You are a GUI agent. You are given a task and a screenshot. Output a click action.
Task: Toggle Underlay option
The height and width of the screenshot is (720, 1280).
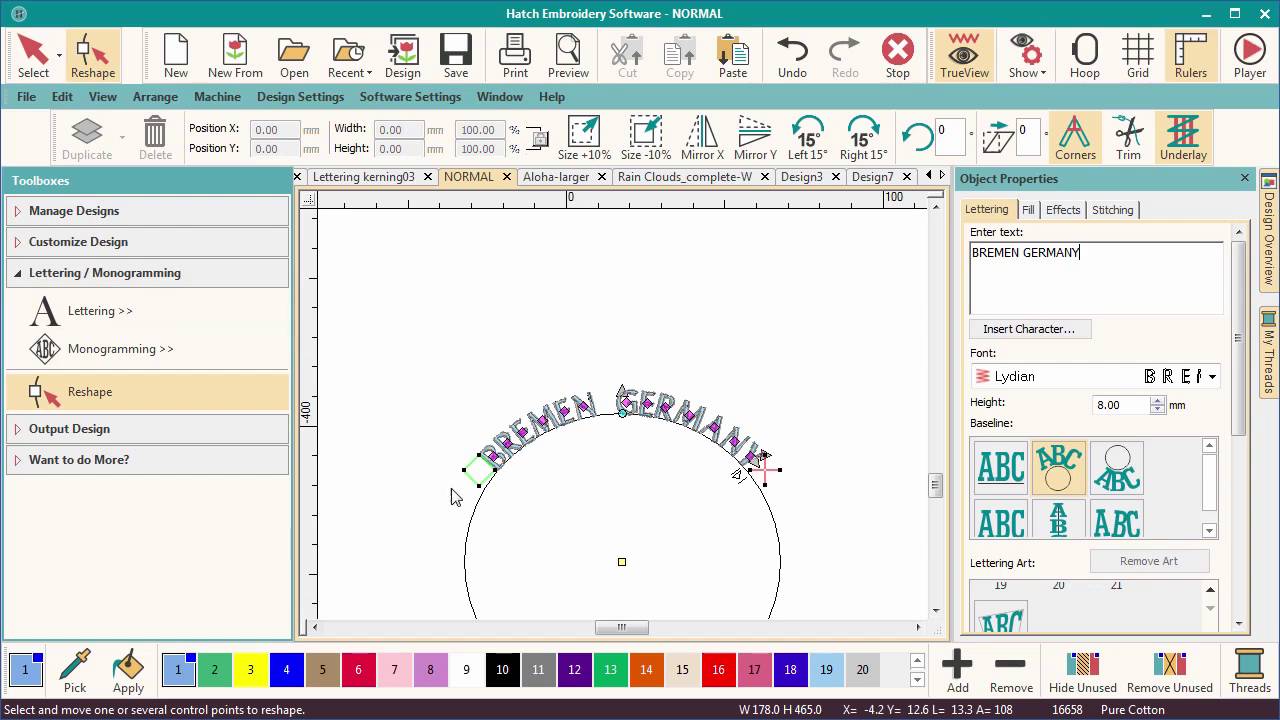[x=1183, y=137]
